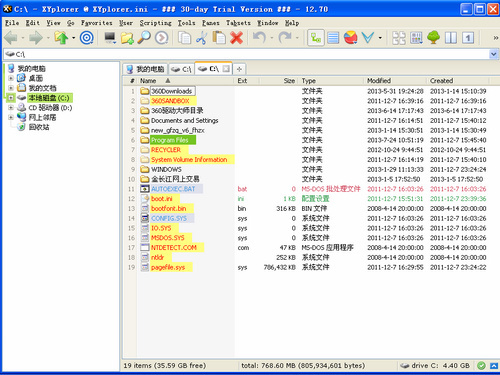Image resolution: width=500 pixels, height=375 pixels.
Task: Click the blue target Hotlist icon
Action: (87, 38)
